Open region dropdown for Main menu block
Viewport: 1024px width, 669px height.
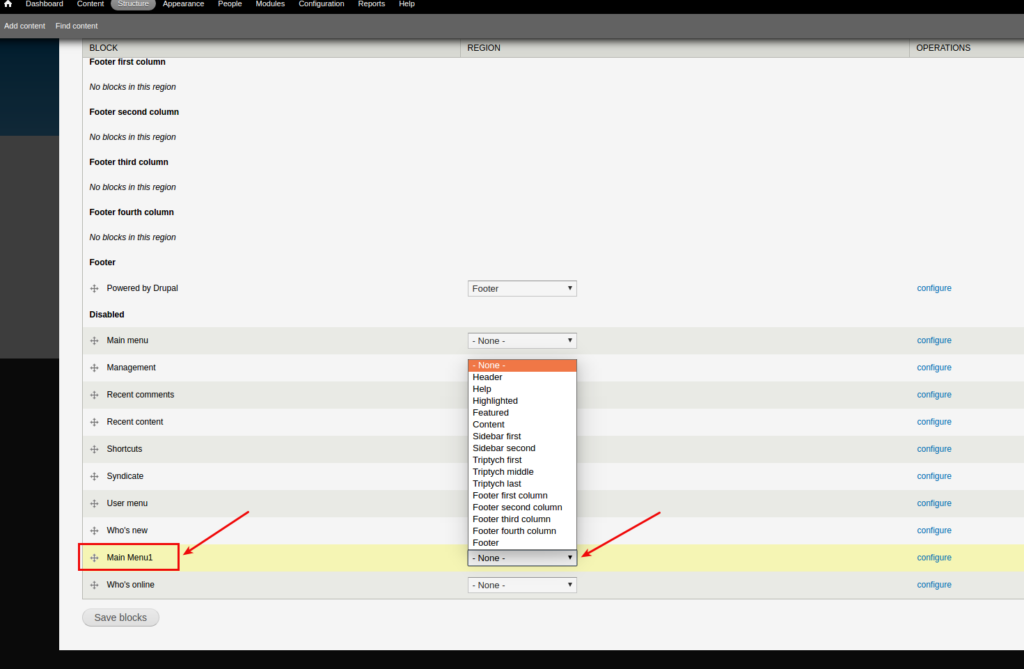(x=522, y=340)
